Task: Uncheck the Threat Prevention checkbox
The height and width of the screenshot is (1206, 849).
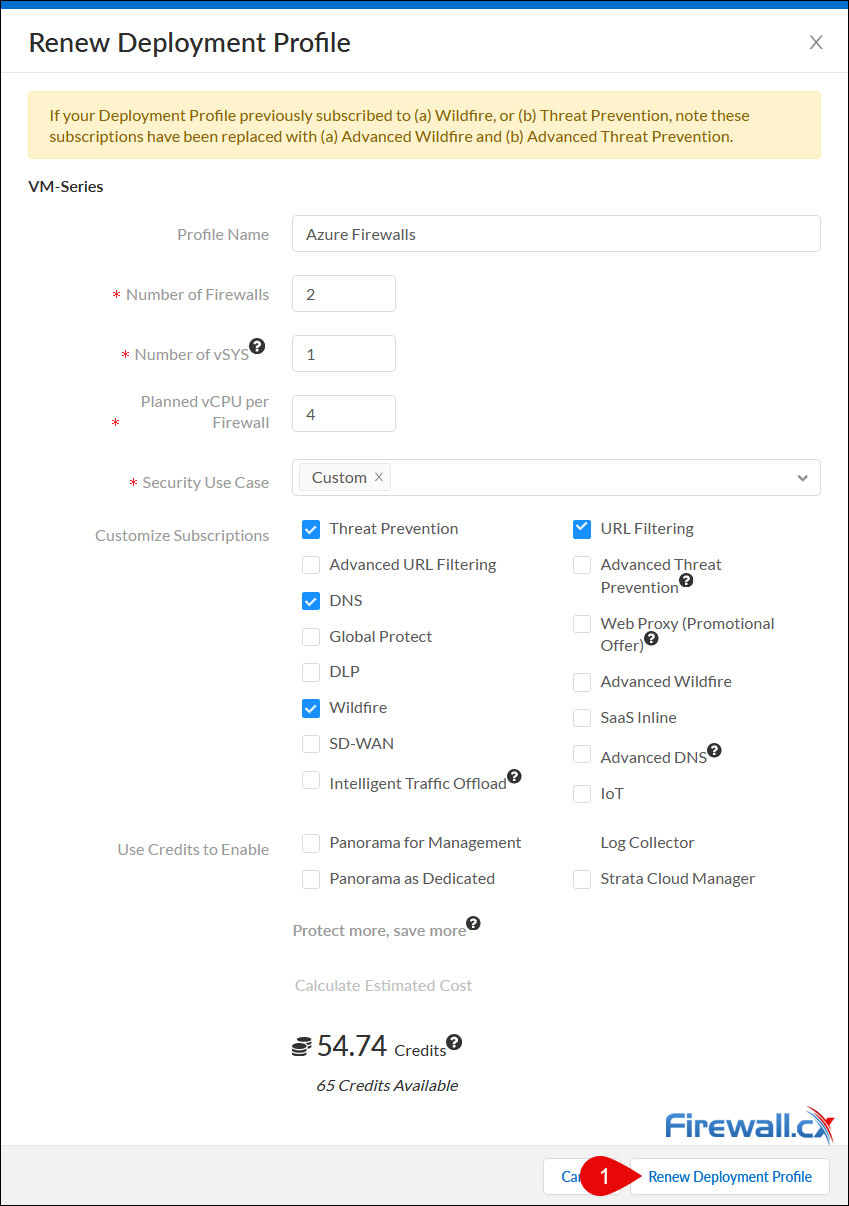Action: pyautogui.click(x=311, y=529)
